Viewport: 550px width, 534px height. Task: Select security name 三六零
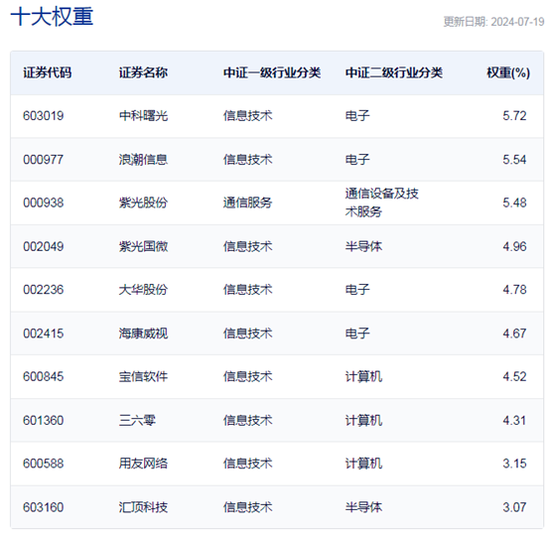point(137,420)
